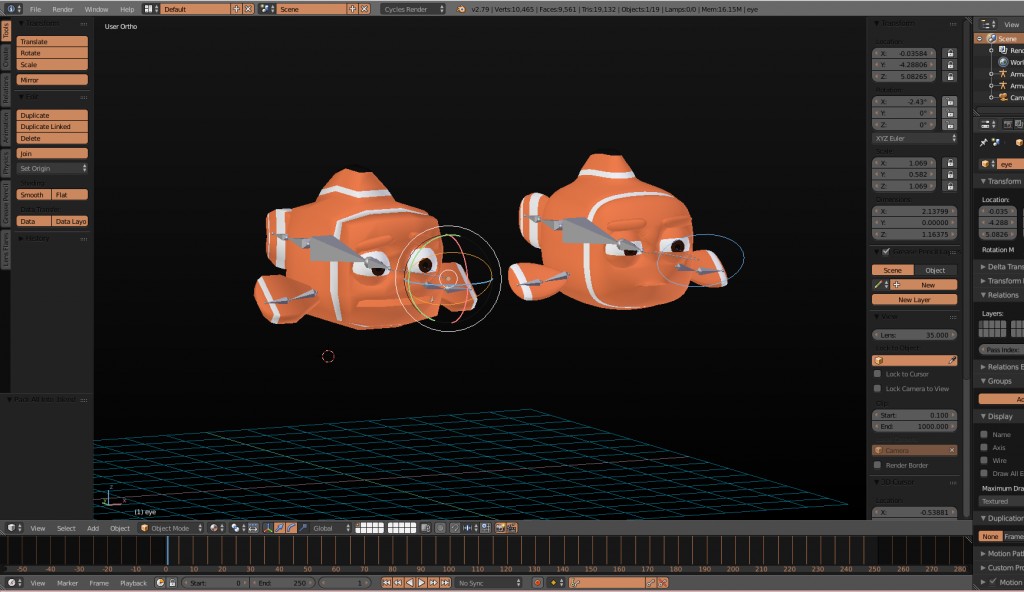The width and height of the screenshot is (1024, 592).
Task: Open the Cycles Render engine dropdown
Action: (x=405, y=8)
